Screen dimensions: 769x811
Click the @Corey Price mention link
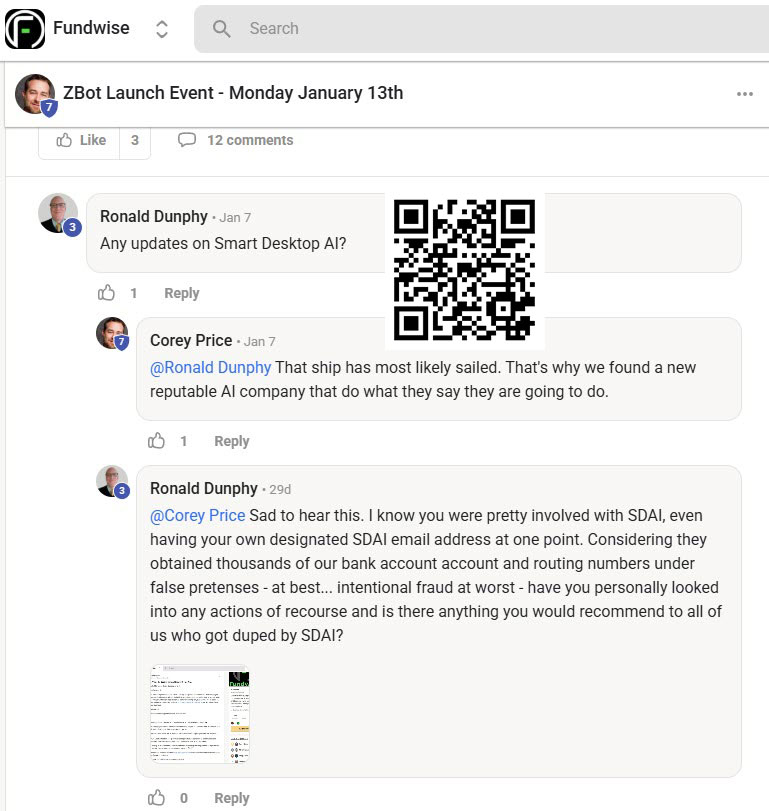[x=198, y=516]
